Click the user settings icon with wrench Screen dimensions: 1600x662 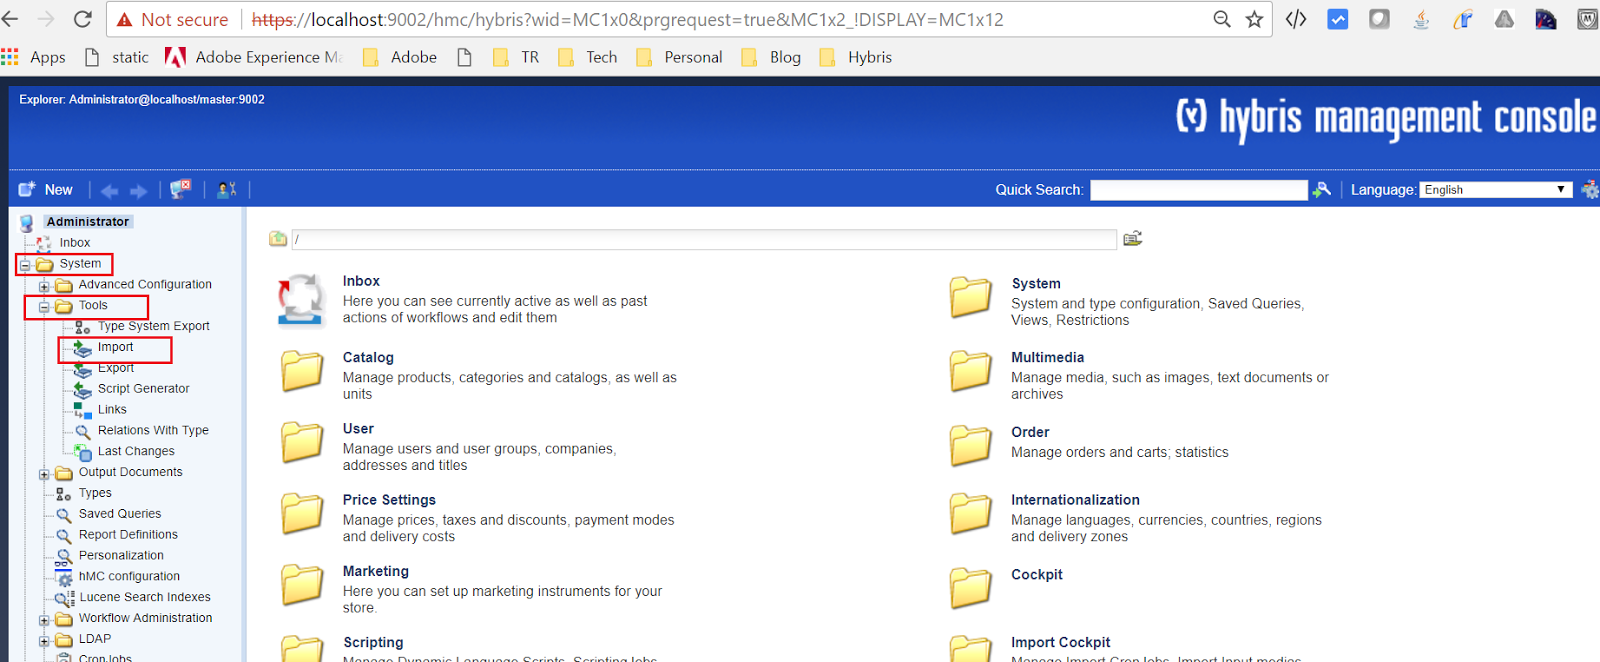tap(227, 189)
